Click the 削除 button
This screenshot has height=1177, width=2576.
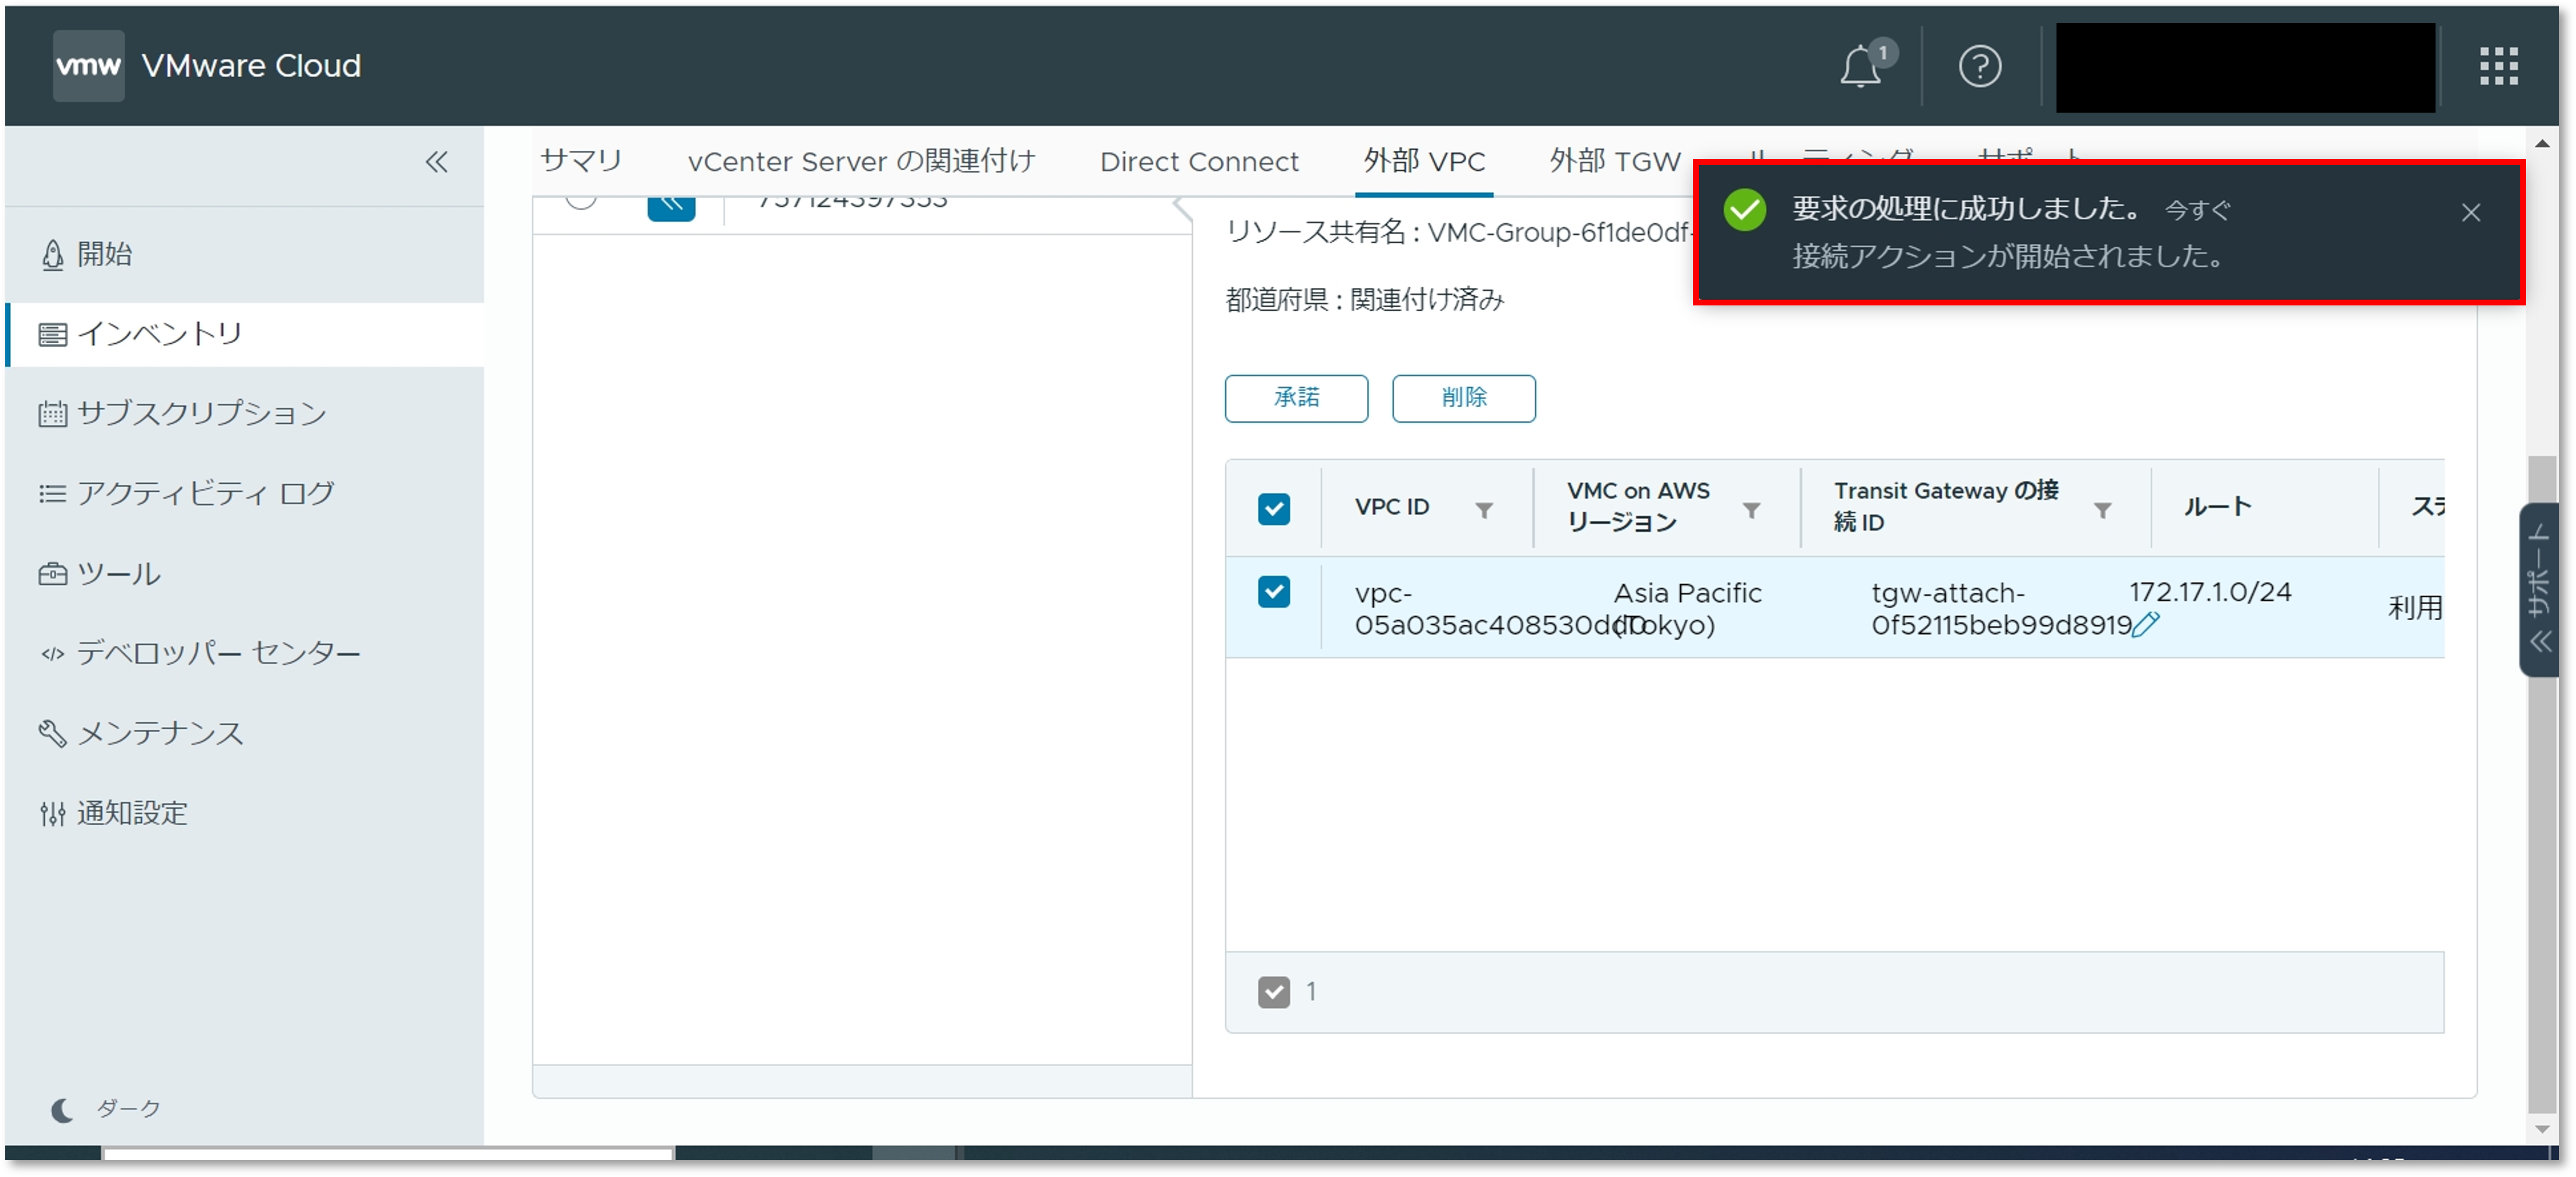click(1463, 398)
